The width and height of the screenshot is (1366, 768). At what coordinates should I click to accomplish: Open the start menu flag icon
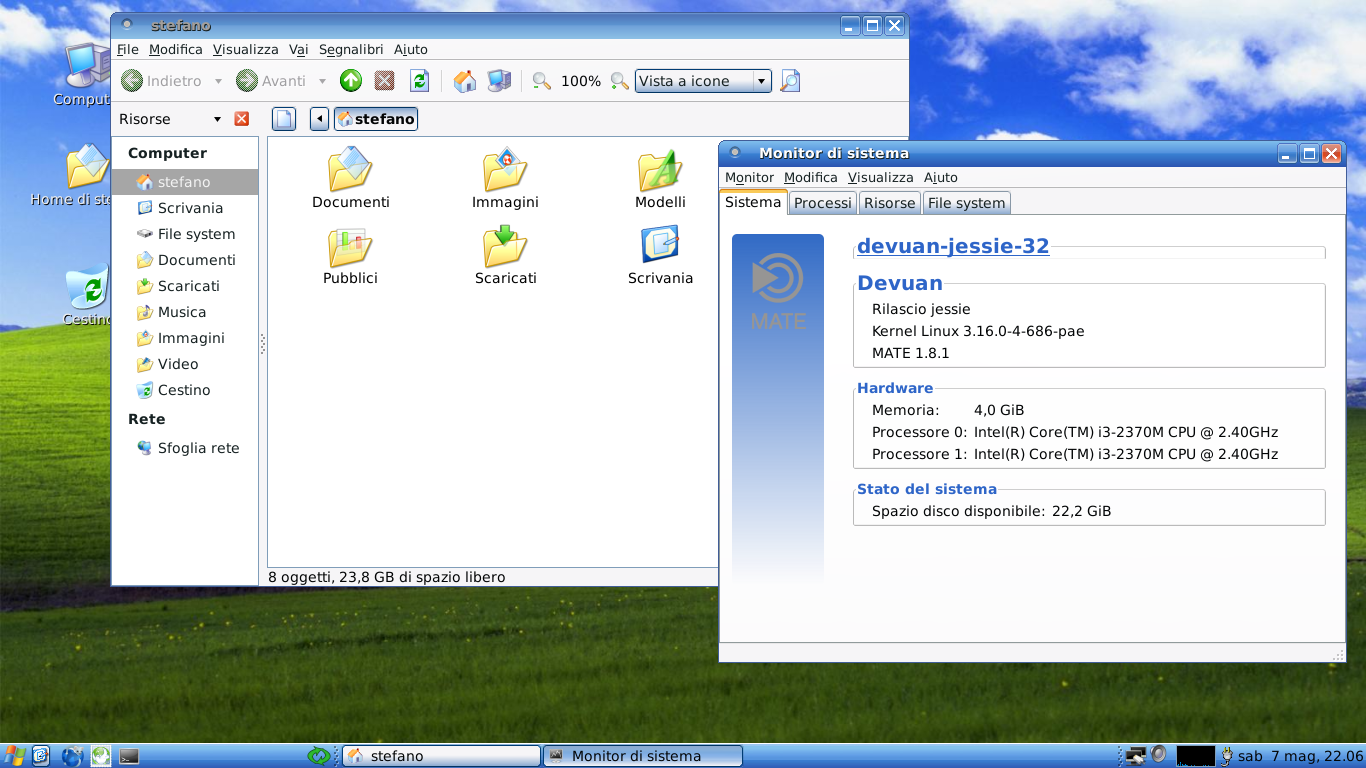pyautogui.click(x=13, y=756)
